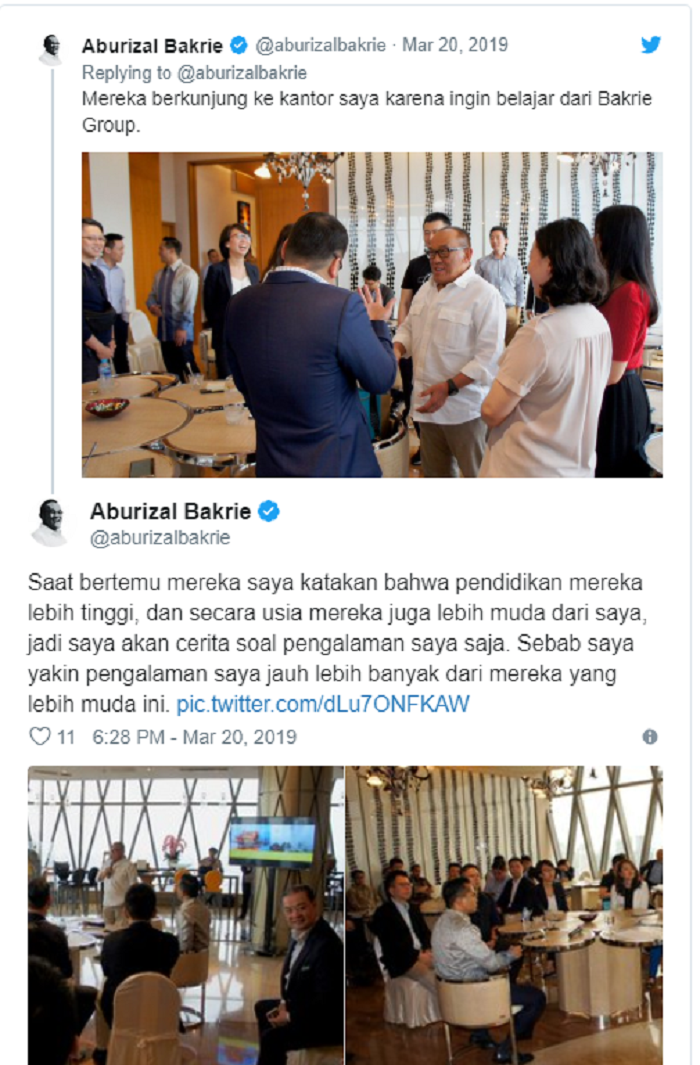Click the like count number 11

[x=66, y=737]
